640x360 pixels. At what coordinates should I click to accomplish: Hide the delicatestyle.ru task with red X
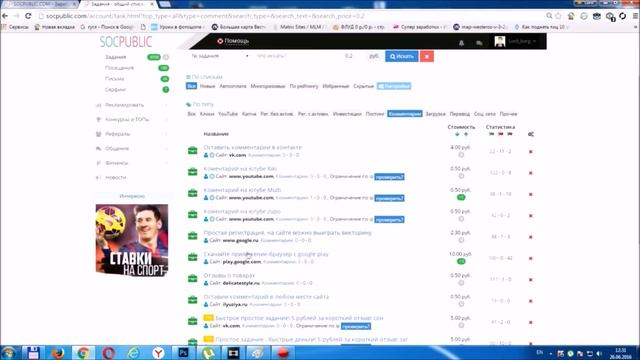(531, 280)
